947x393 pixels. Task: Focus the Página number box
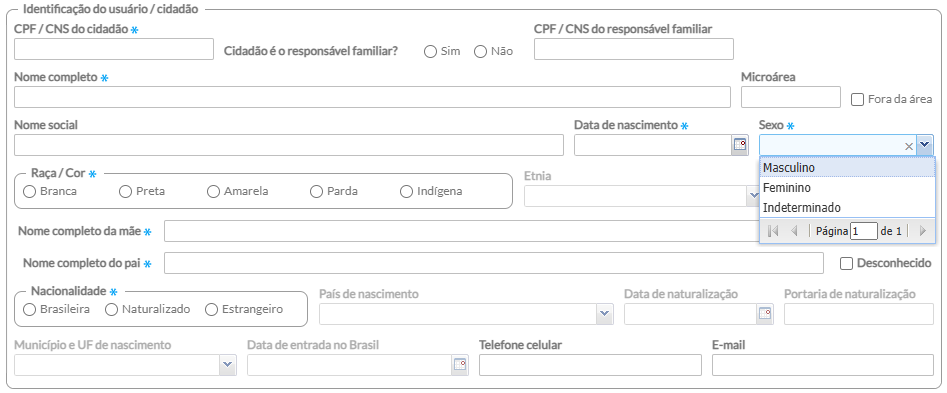(864, 231)
